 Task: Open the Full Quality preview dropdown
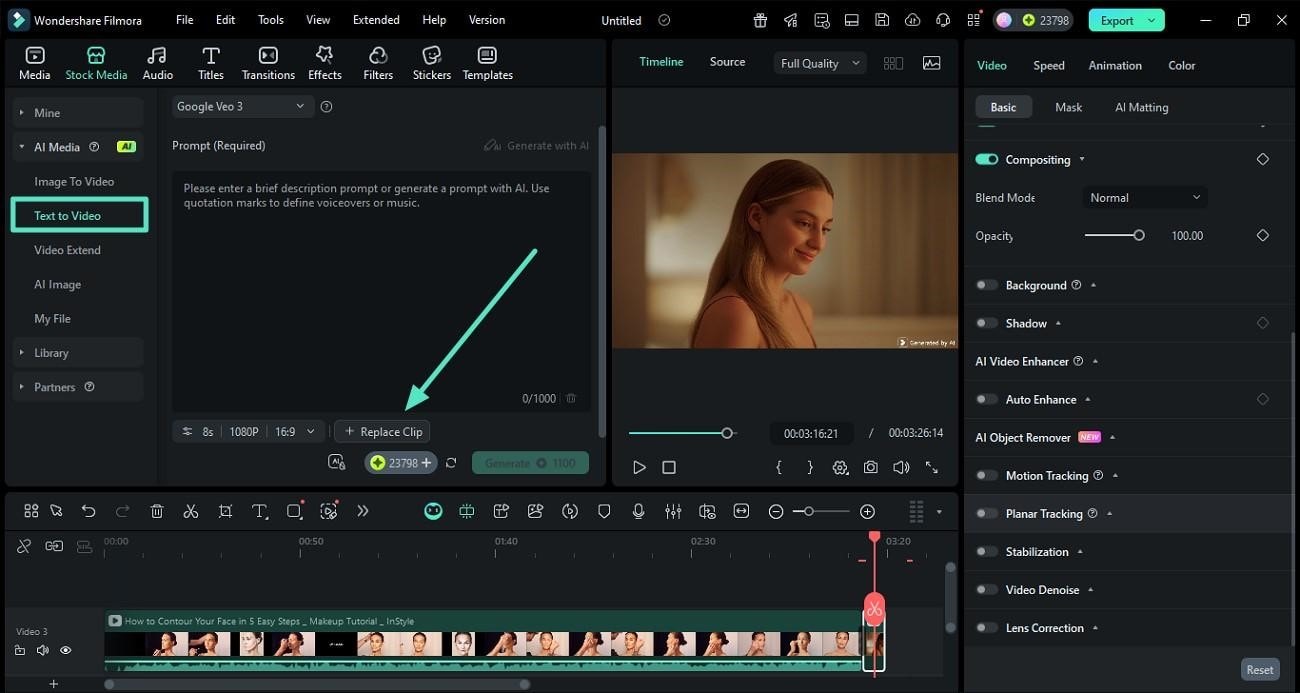tap(819, 63)
